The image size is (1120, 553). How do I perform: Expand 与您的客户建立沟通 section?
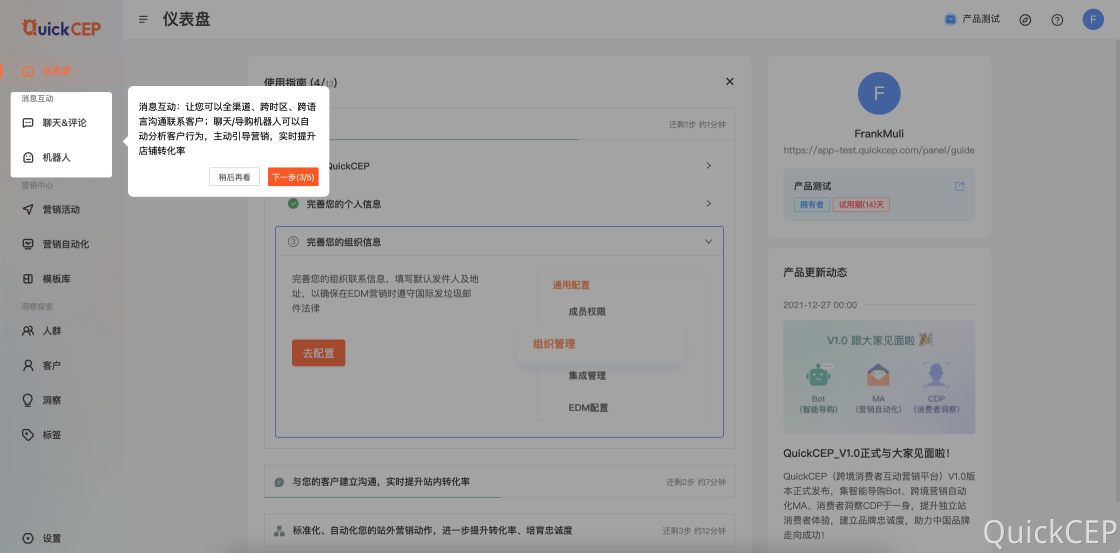(x=499, y=482)
